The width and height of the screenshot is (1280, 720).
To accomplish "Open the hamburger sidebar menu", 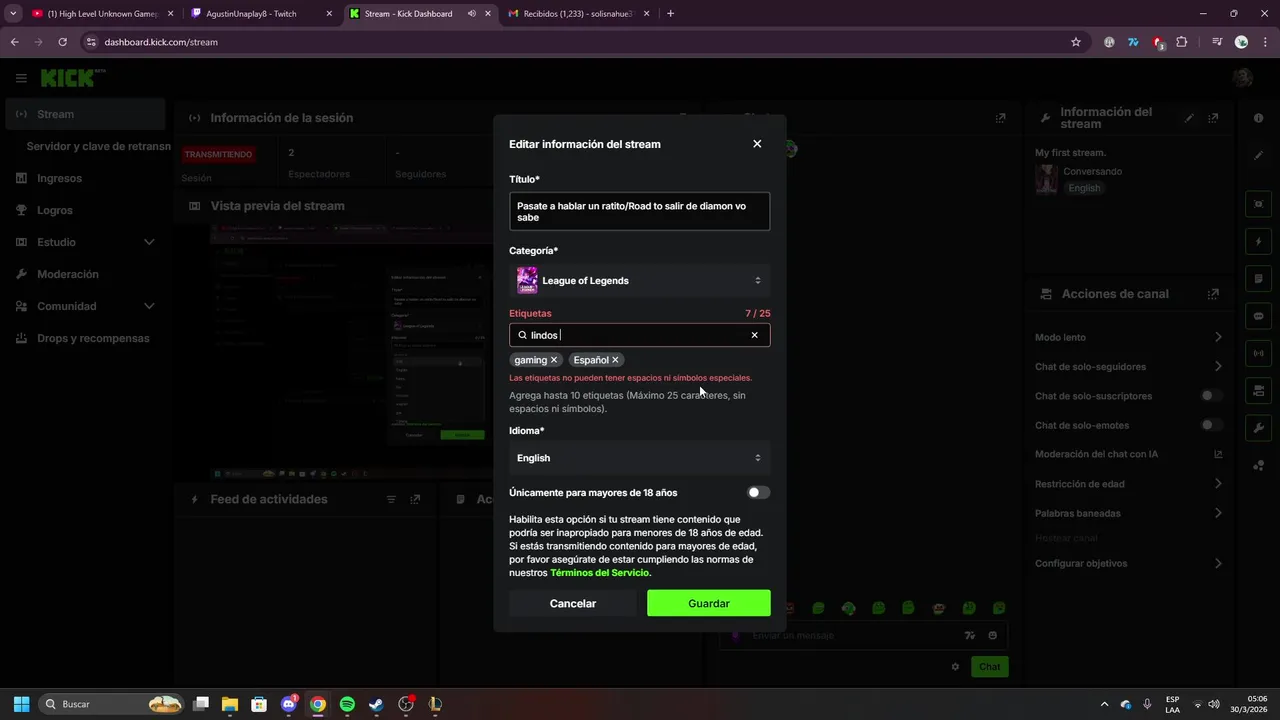I will 21,78.
